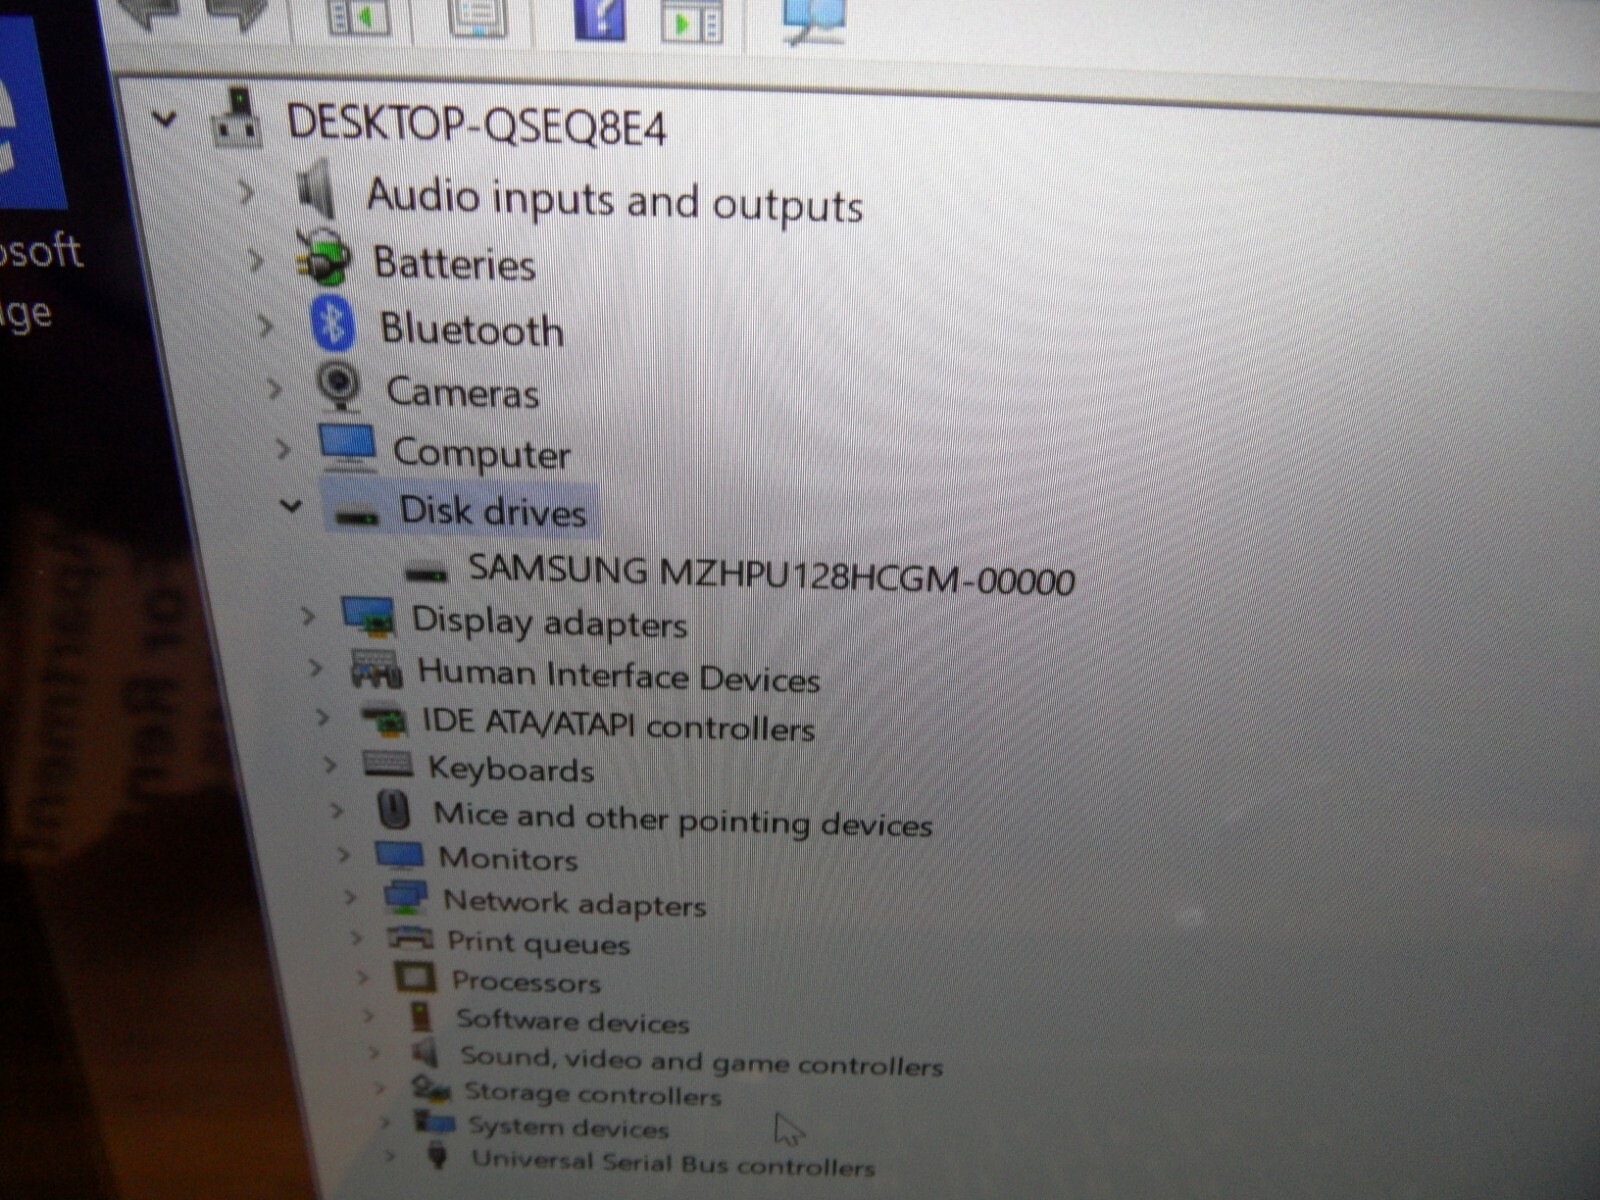Toggle the Show/Hide Action Pane toolbar icon
Viewport: 1600px width, 1200px height.
pos(692,21)
